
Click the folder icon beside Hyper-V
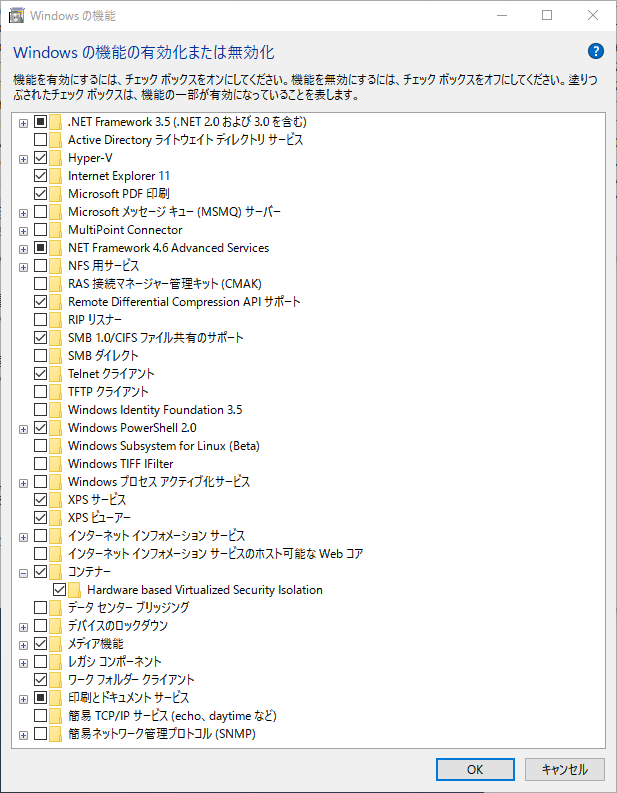(x=56, y=158)
